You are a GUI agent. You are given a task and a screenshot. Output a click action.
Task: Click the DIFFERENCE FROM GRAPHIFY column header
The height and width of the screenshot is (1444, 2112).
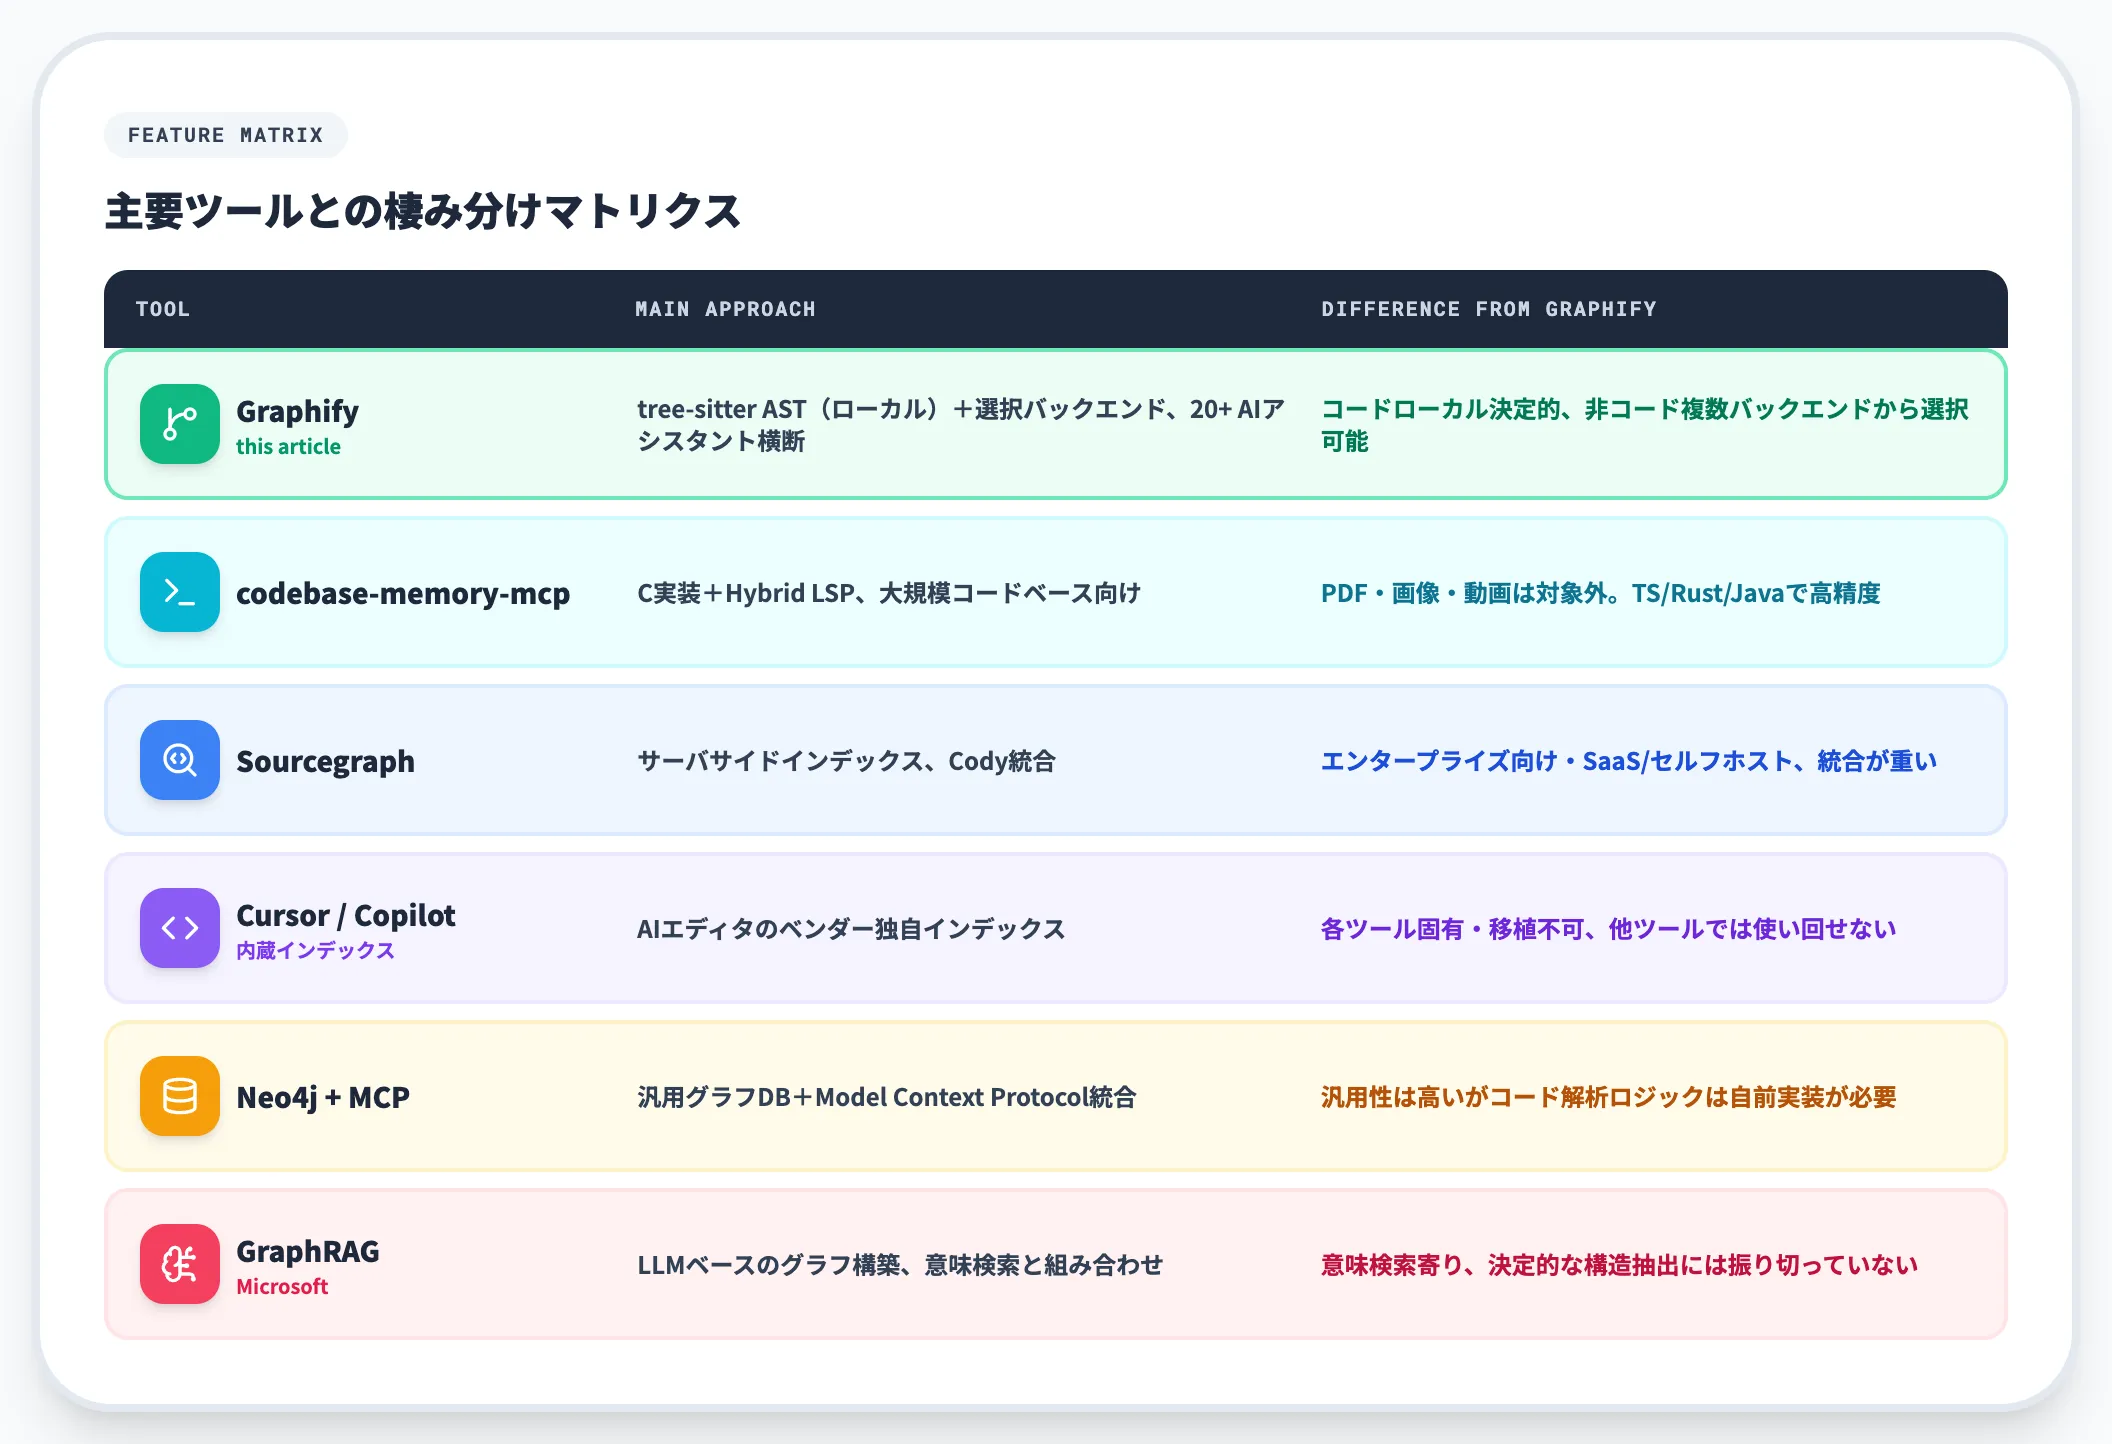(x=1489, y=309)
